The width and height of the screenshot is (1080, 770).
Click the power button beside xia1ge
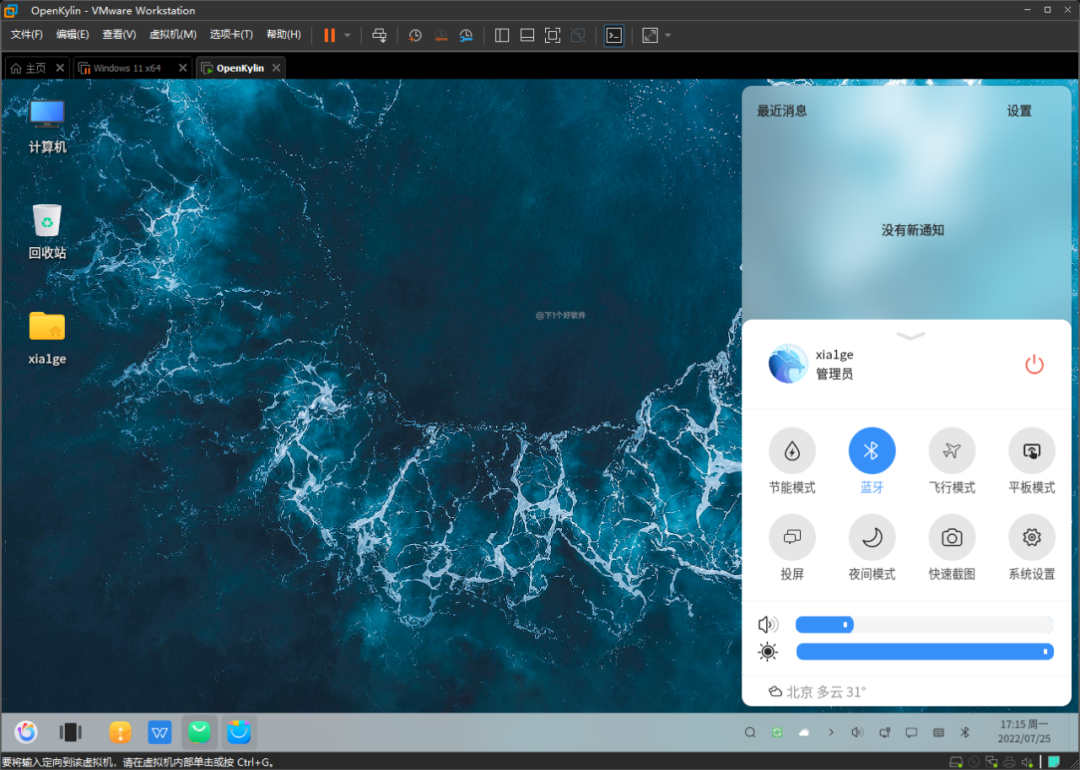1034,365
